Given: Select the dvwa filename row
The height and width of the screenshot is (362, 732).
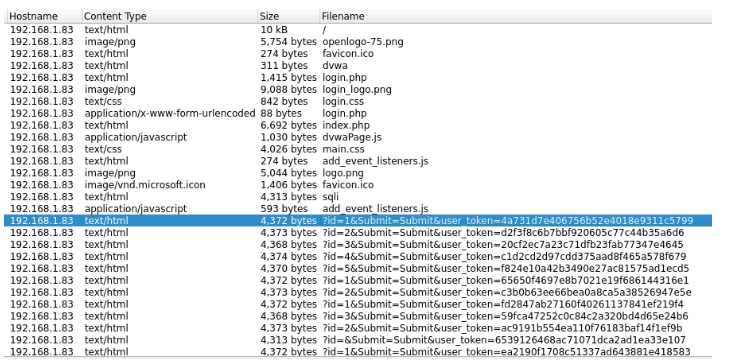Looking at the screenshot, I should click(358, 65).
